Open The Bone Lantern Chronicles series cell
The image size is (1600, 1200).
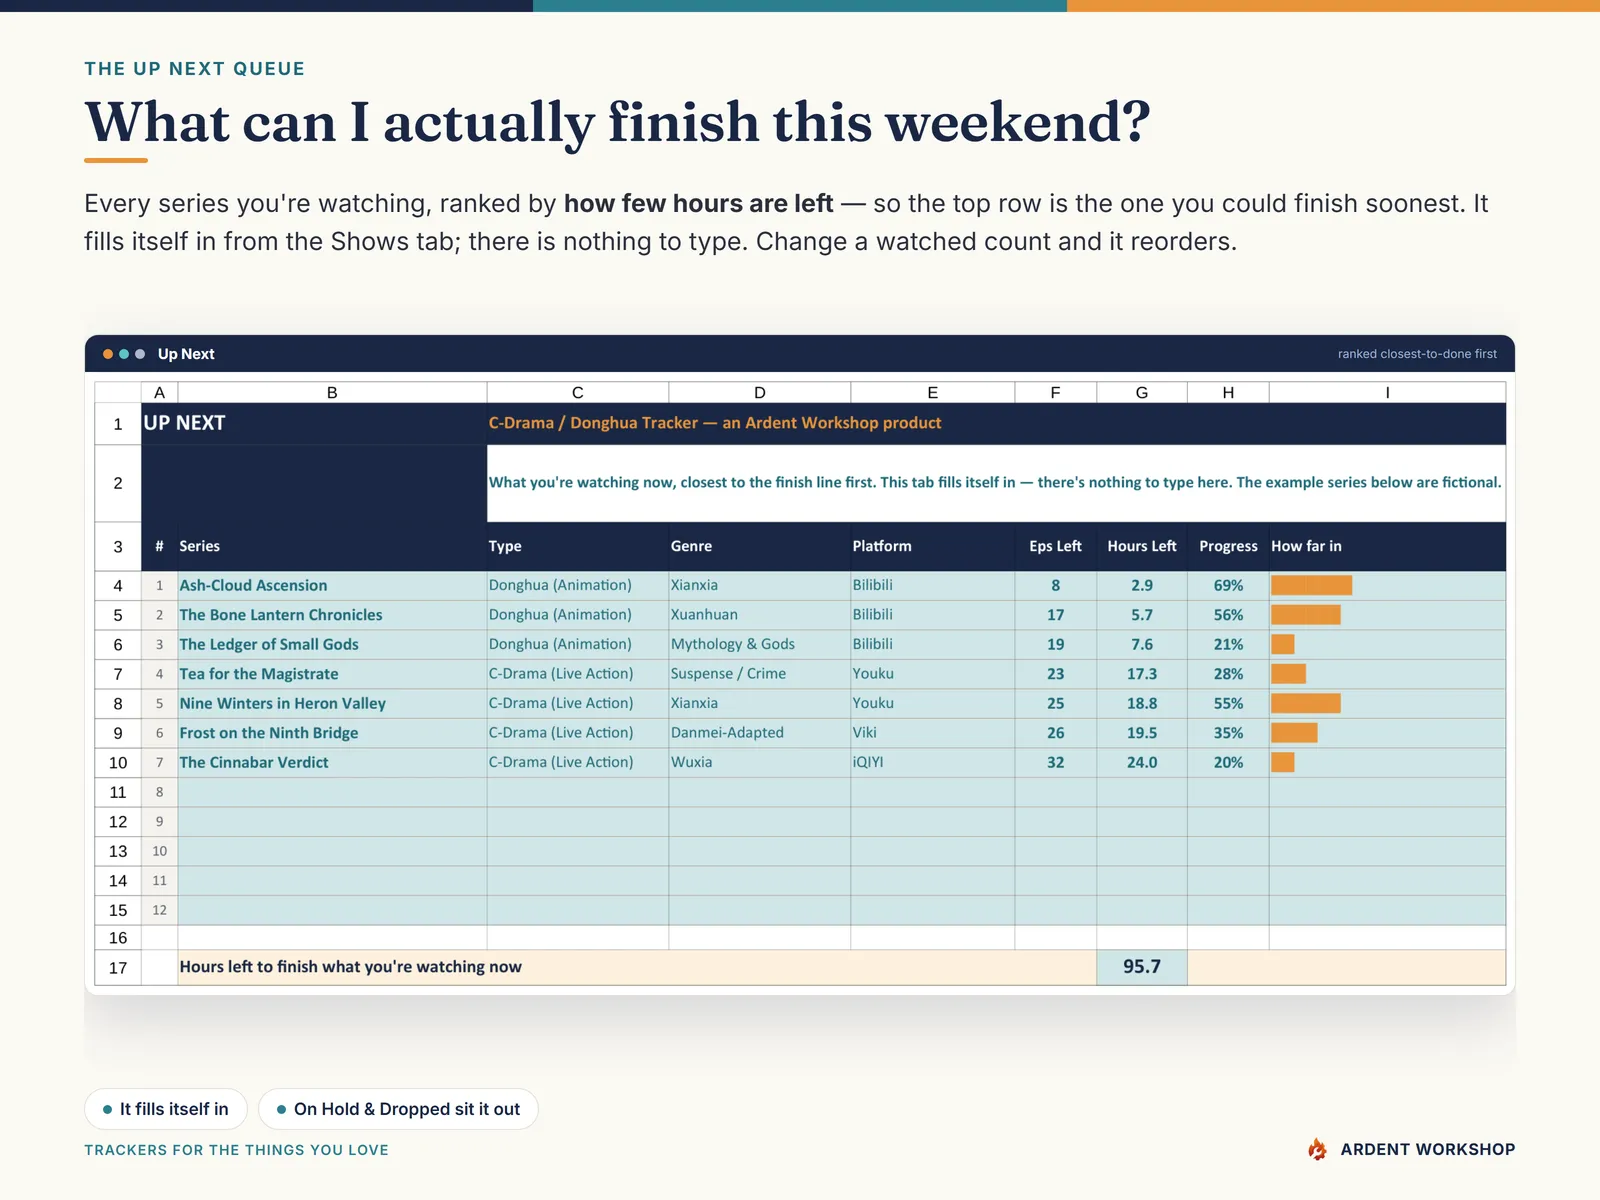click(x=332, y=615)
